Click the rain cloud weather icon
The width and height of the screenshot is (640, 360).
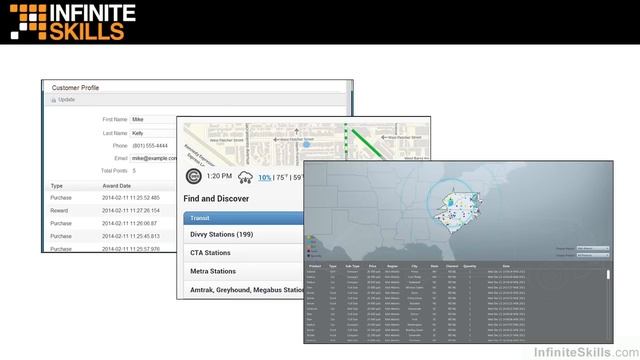(245, 178)
